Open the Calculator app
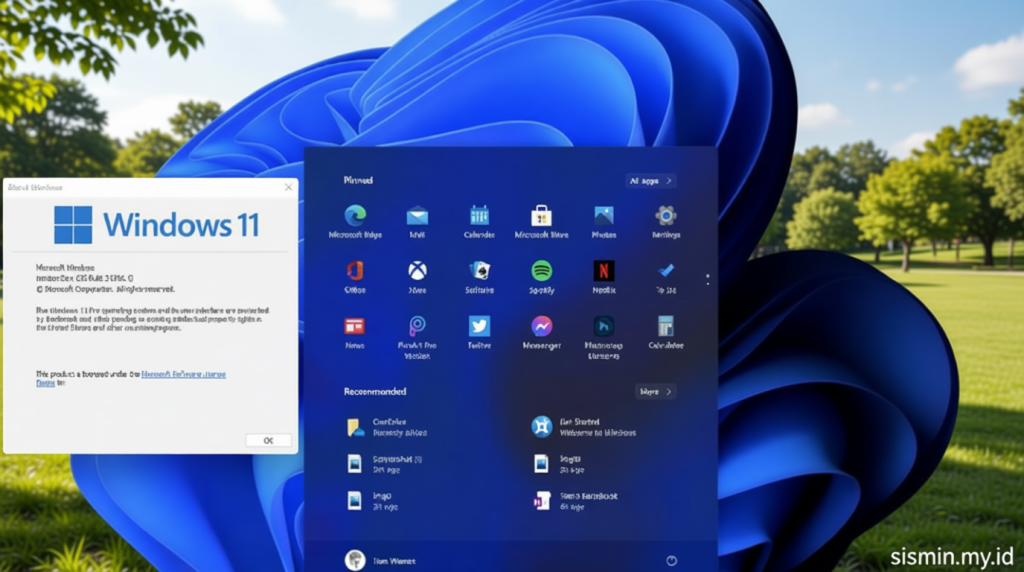The image size is (1024, 572). coord(665,326)
